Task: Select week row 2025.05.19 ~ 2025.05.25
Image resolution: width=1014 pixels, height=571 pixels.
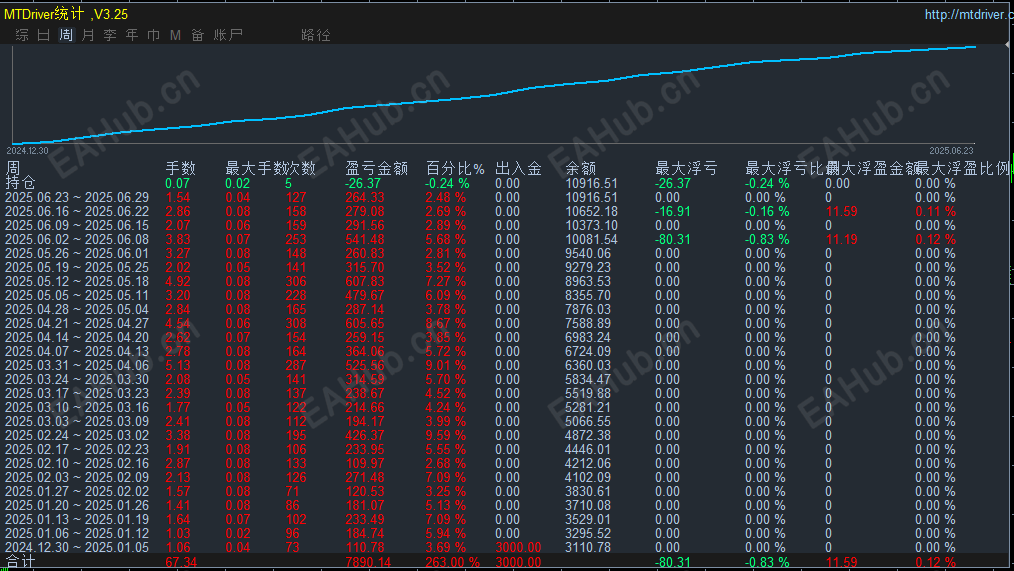Action: [77, 268]
